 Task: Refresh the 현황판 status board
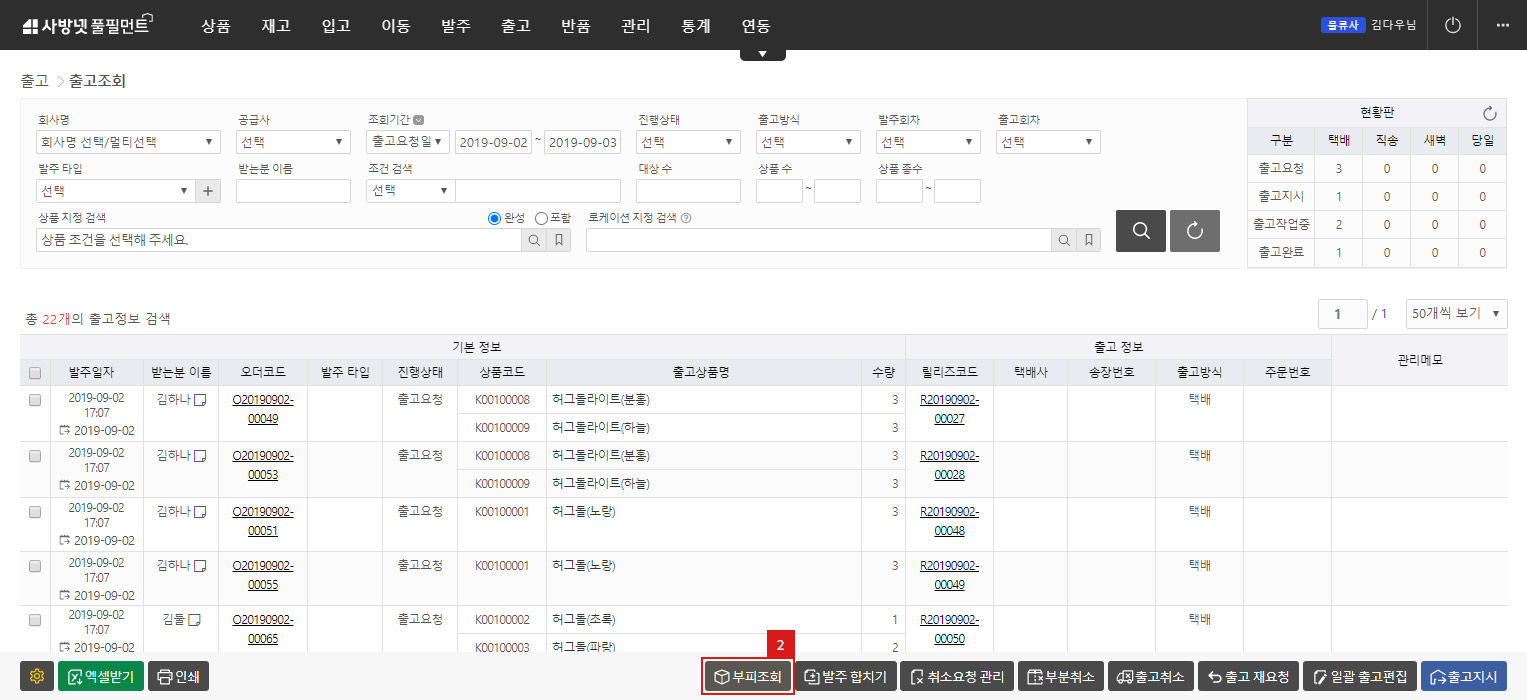click(x=1489, y=113)
